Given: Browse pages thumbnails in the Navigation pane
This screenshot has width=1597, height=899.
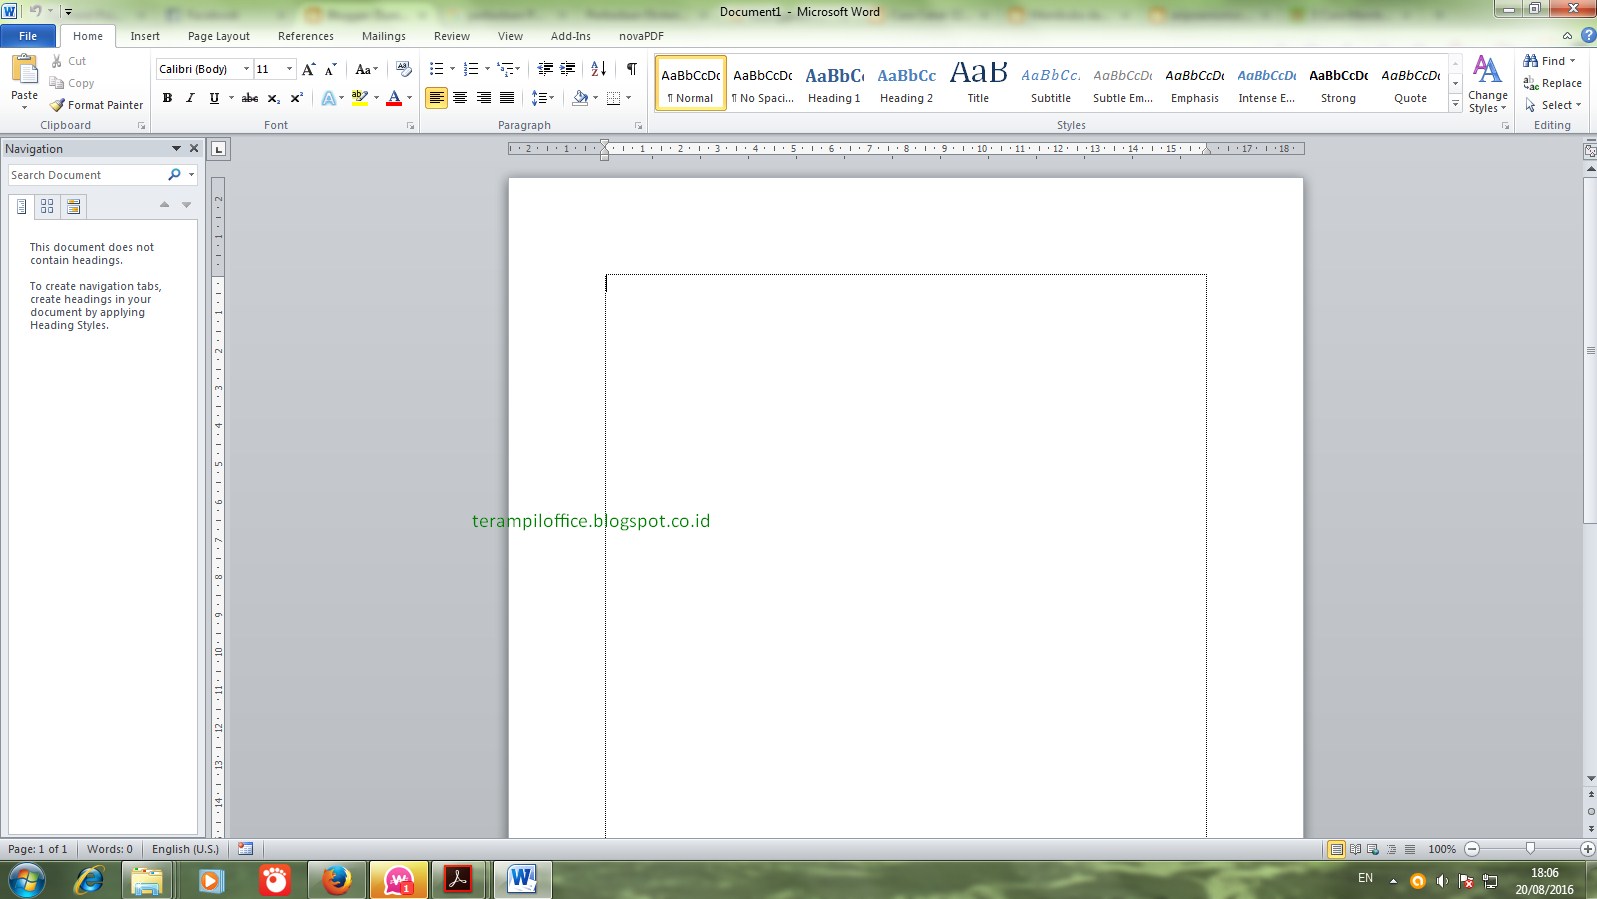Looking at the screenshot, I should click(47, 206).
